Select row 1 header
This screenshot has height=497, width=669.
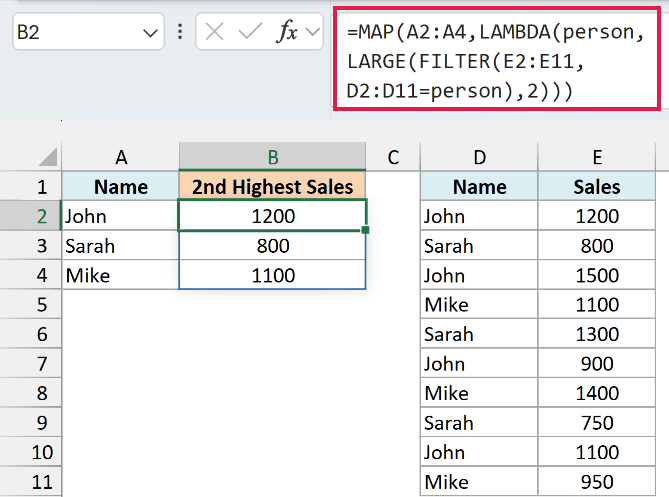coord(31,186)
